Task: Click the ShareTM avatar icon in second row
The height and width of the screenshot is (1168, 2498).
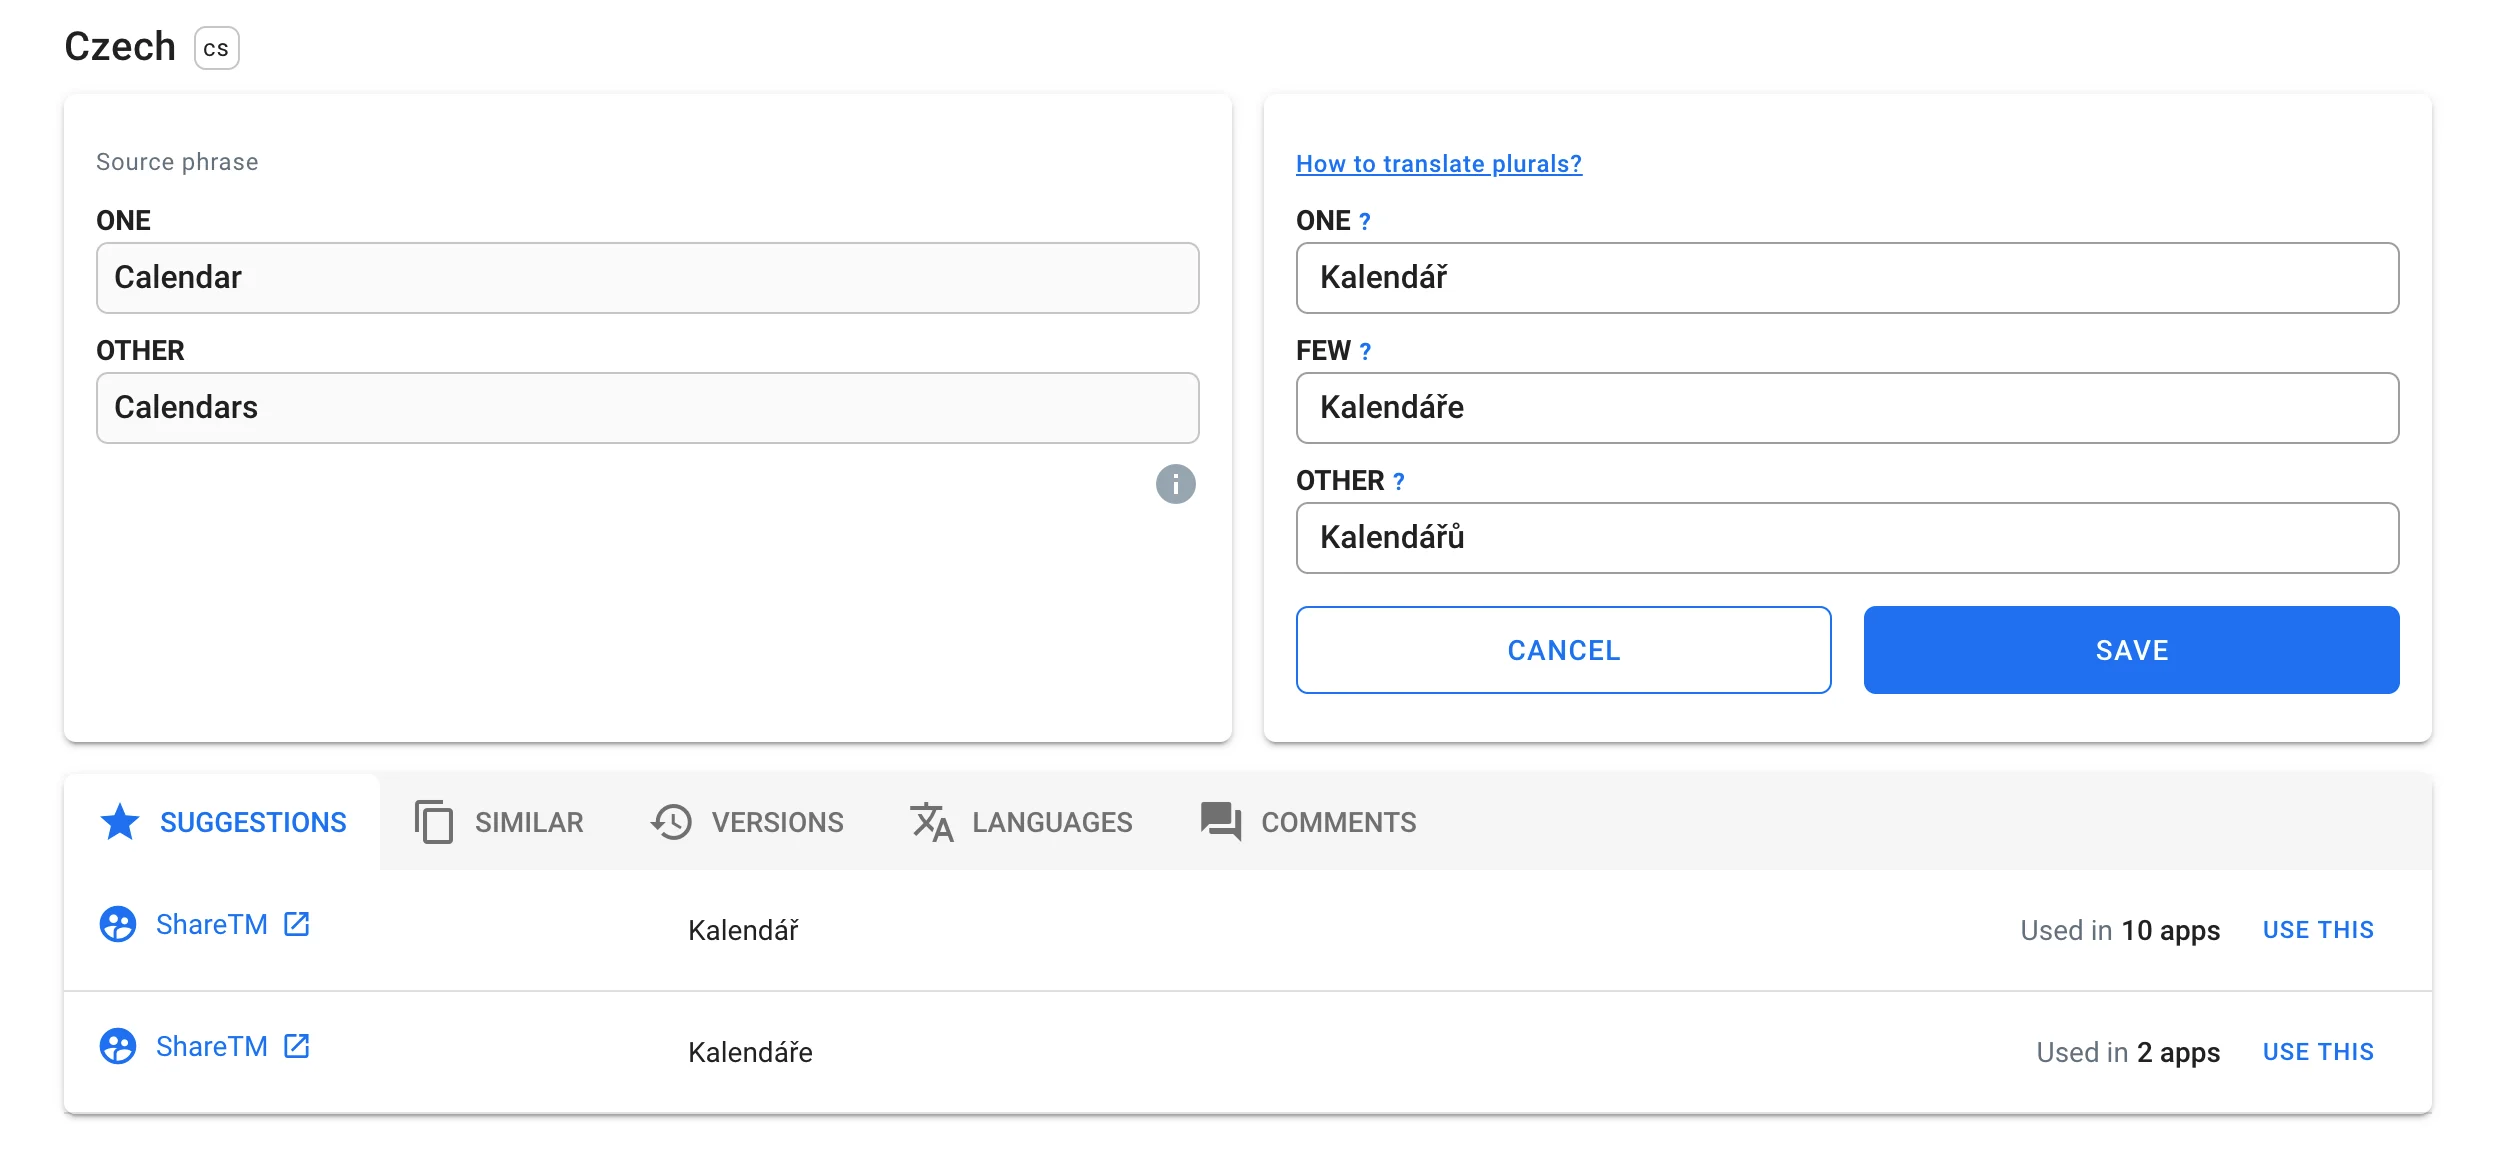Action: tap(118, 1046)
